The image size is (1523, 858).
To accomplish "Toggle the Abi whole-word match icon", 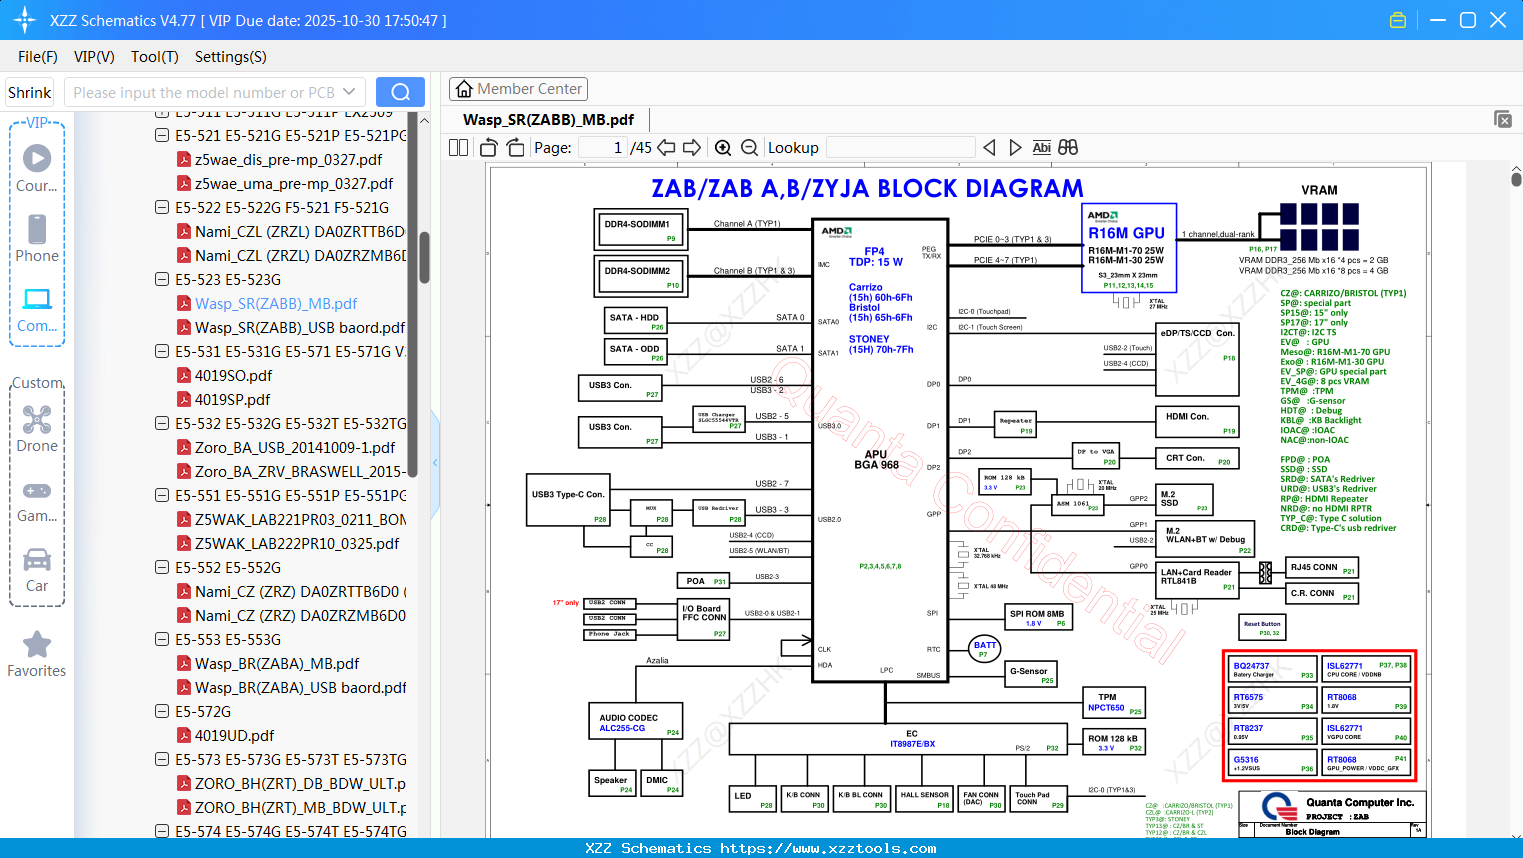I will [x=1042, y=148].
